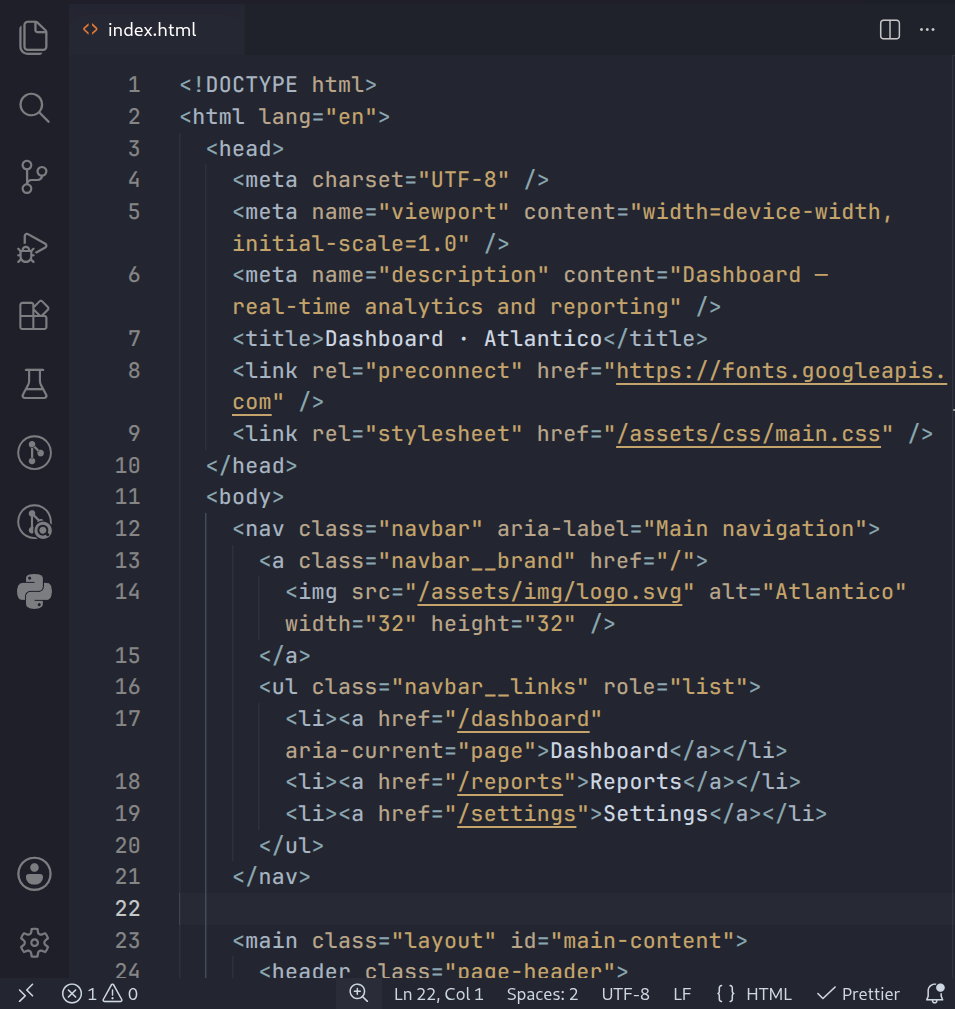The width and height of the screenshot is (955, 1009).
Task: Open the remote window indicator
Action: click(x=26, y=994)
